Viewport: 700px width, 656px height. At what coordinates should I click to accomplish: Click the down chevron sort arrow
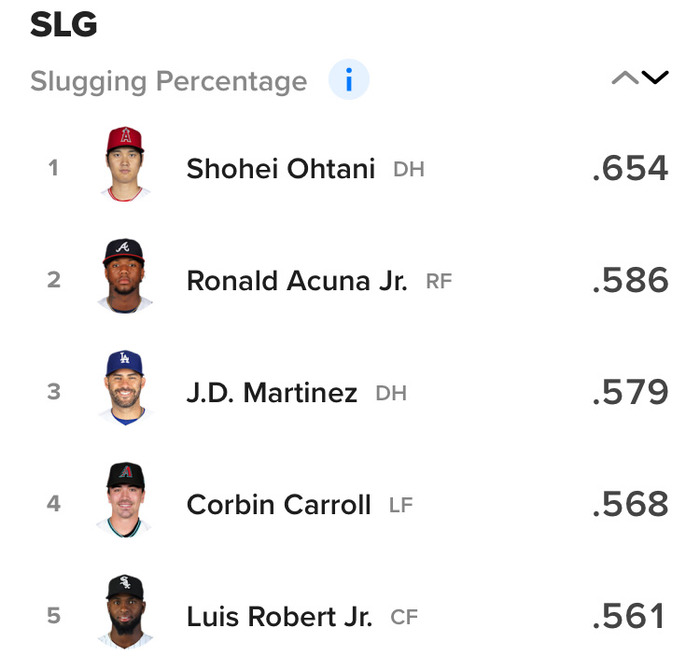pyautogui.click(x=655, y=78)
